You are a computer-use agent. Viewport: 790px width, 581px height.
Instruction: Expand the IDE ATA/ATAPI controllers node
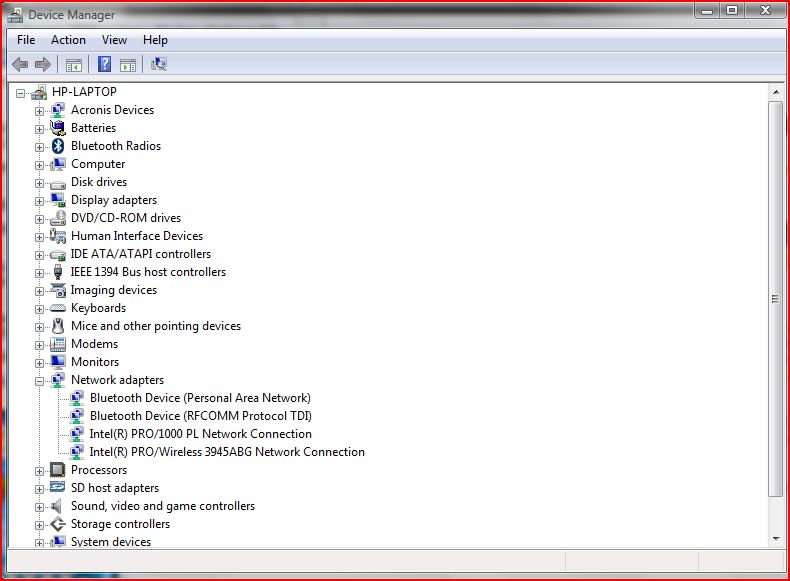click(39, 255)
